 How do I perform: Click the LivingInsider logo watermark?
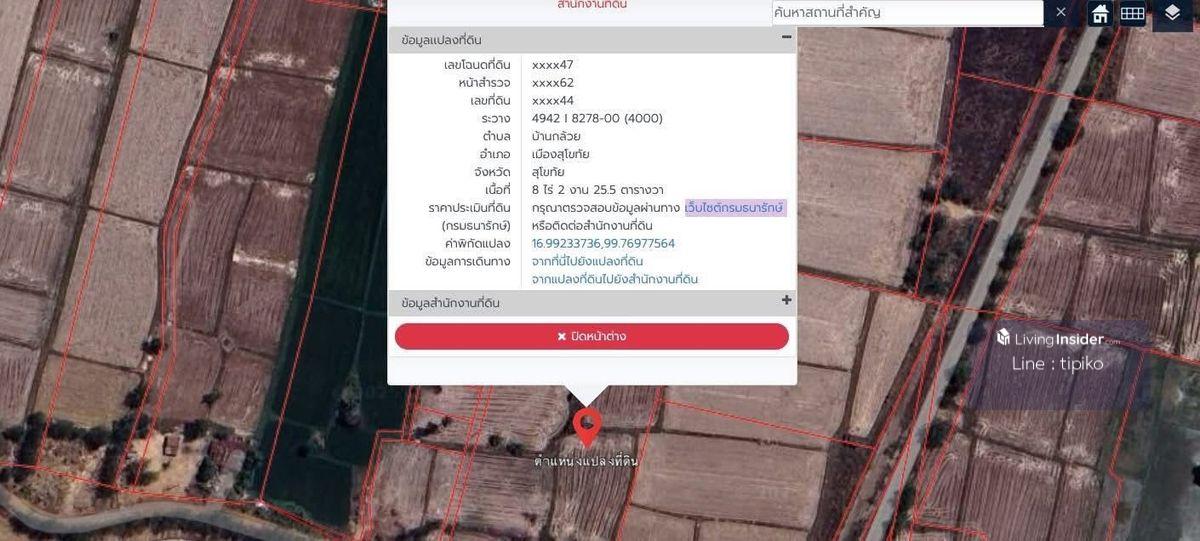[x=1057, y=339]
